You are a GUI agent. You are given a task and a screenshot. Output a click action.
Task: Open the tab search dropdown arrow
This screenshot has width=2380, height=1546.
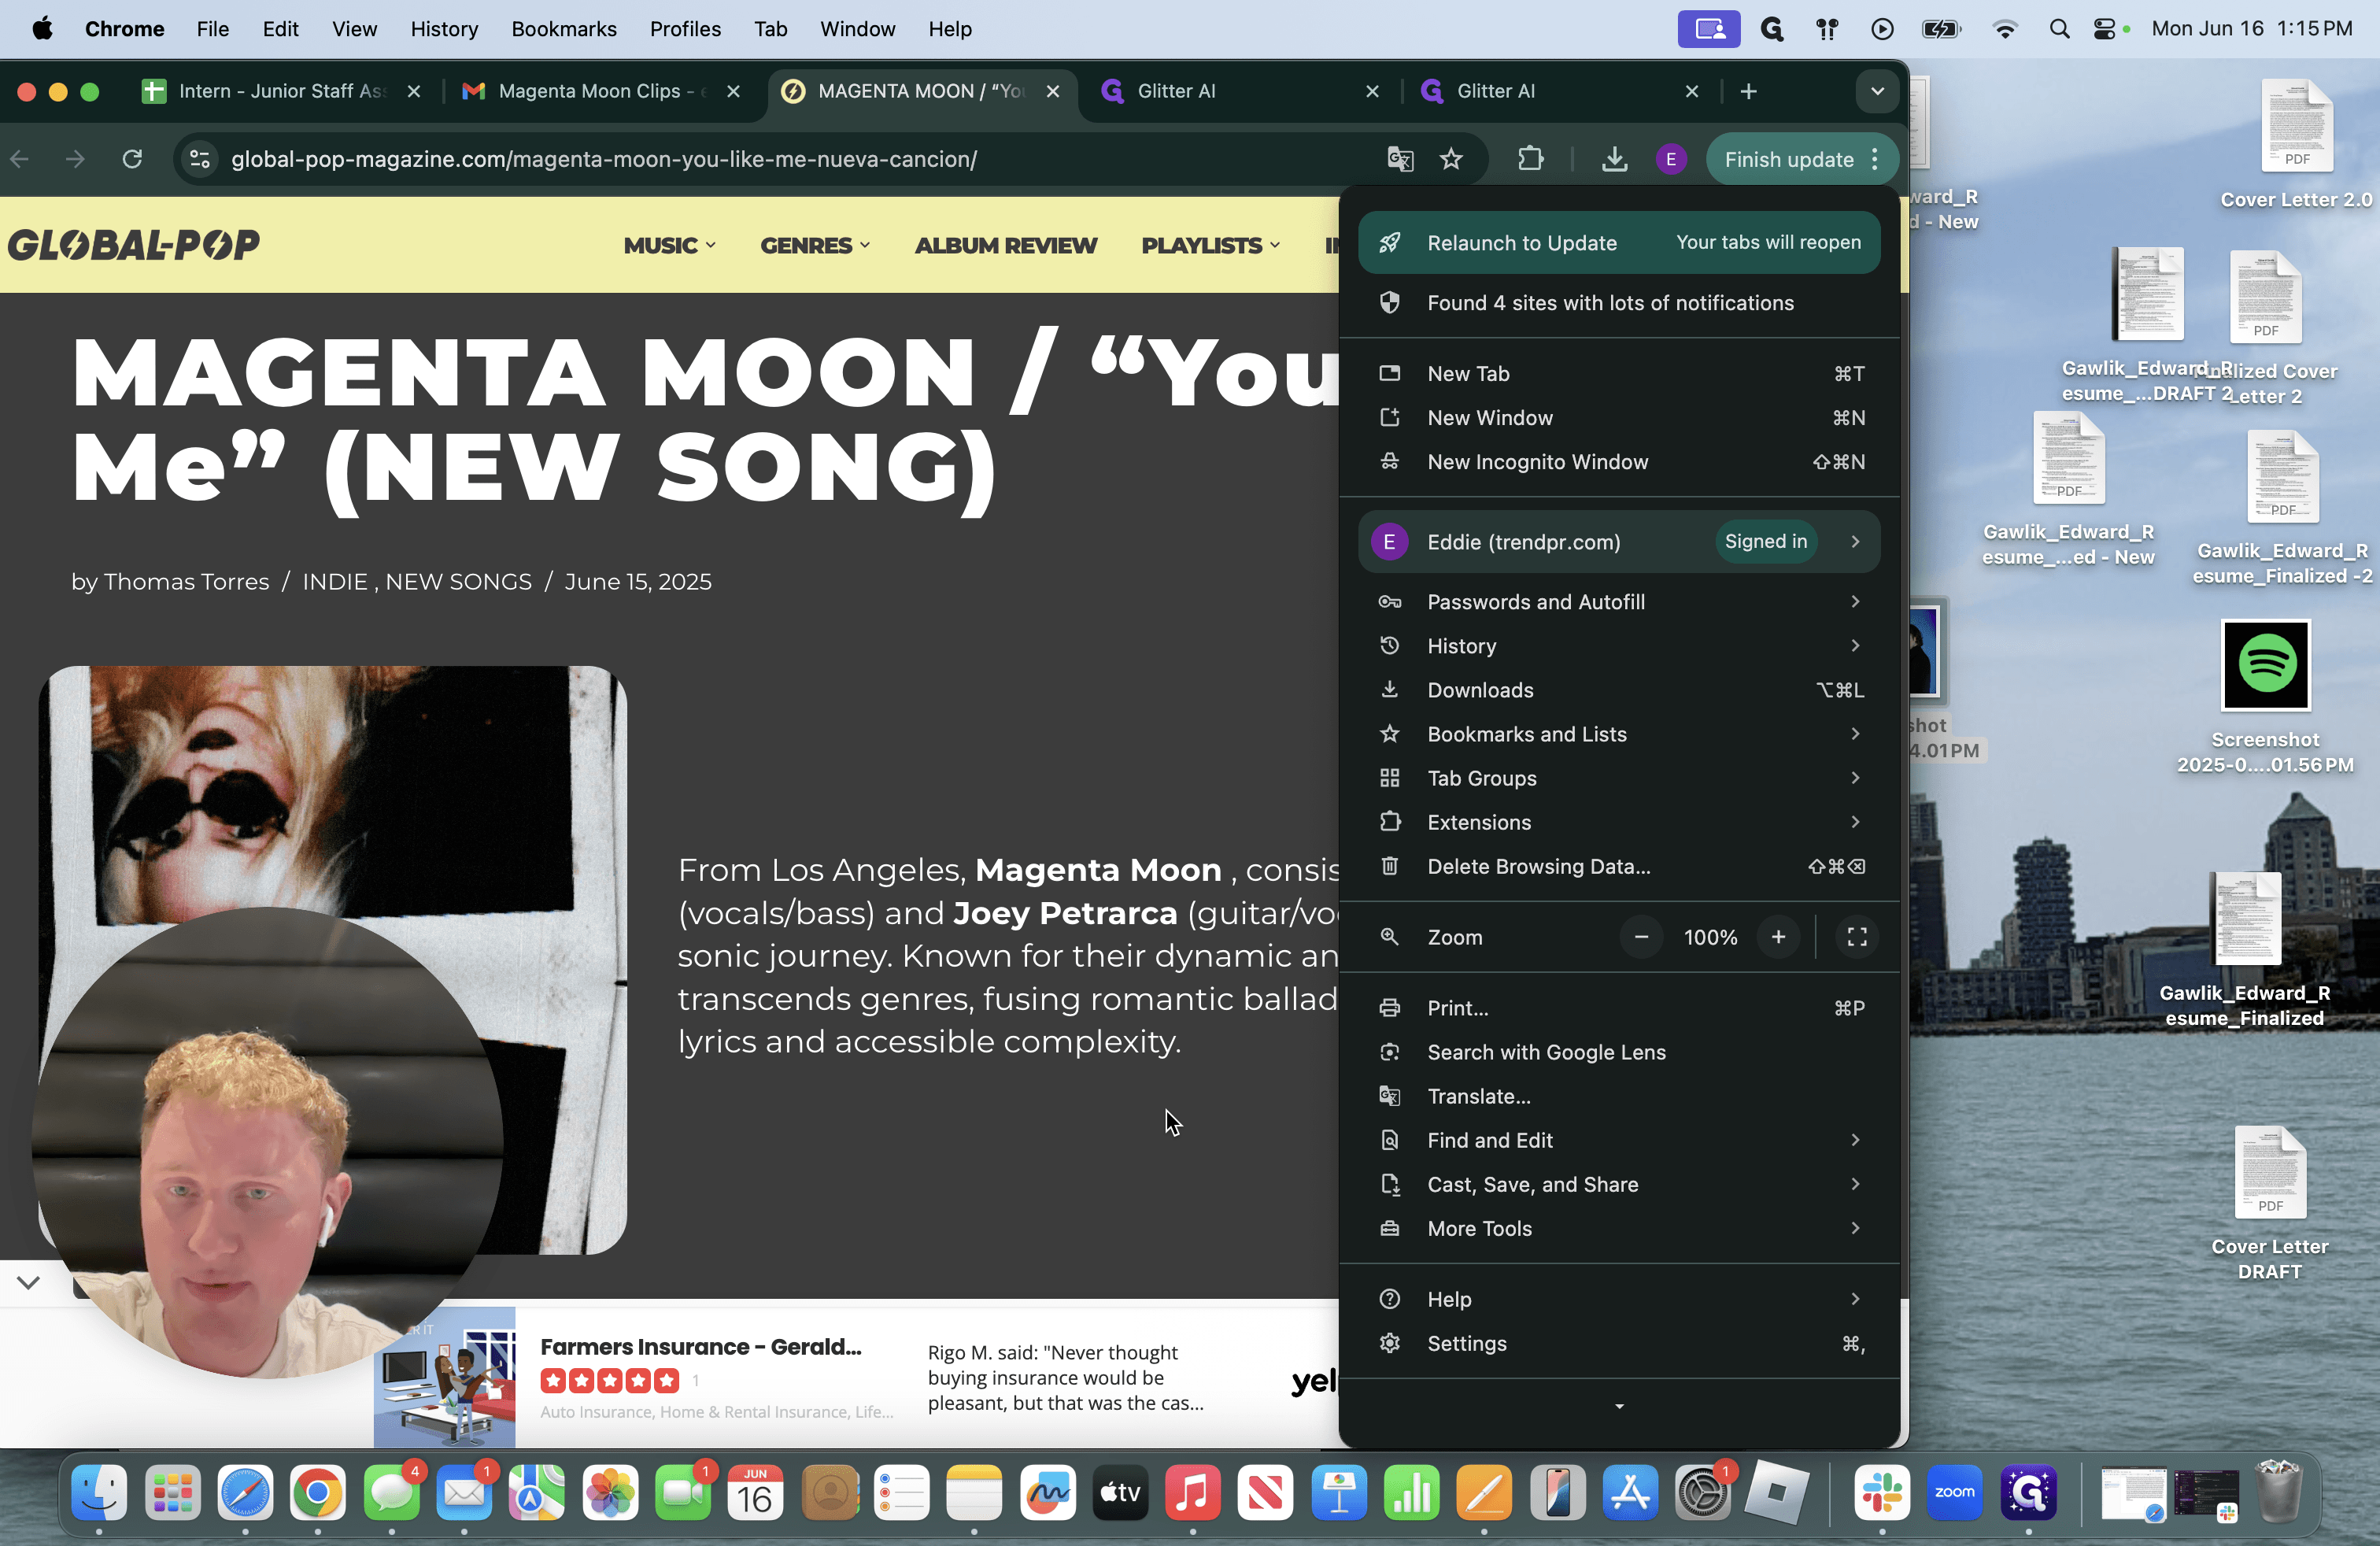coord(1877,91)
